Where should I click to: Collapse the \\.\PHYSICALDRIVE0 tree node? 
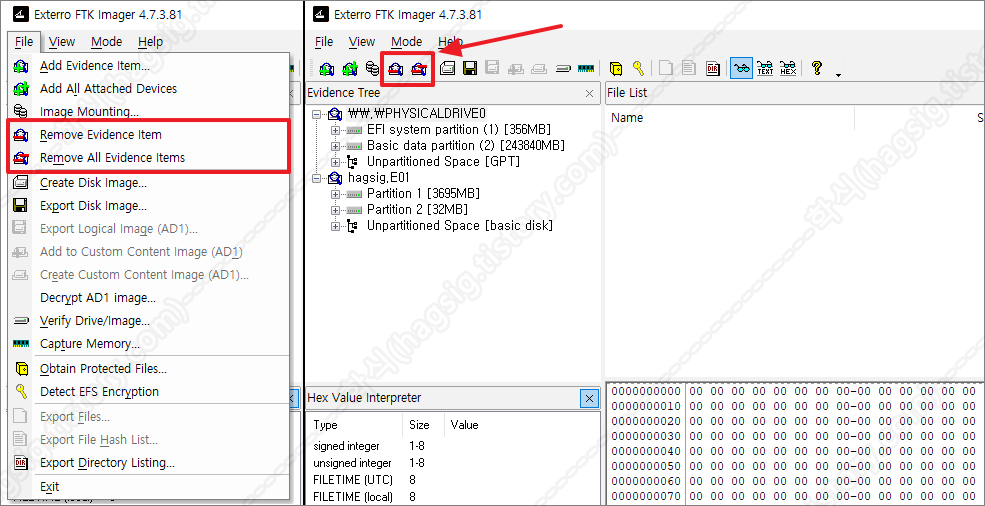coord(316,114)
